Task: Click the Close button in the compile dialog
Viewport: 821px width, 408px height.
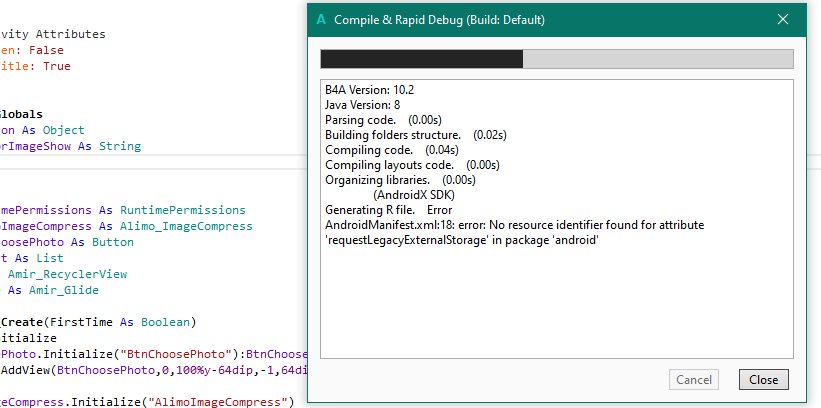Action: click(764, 380)
